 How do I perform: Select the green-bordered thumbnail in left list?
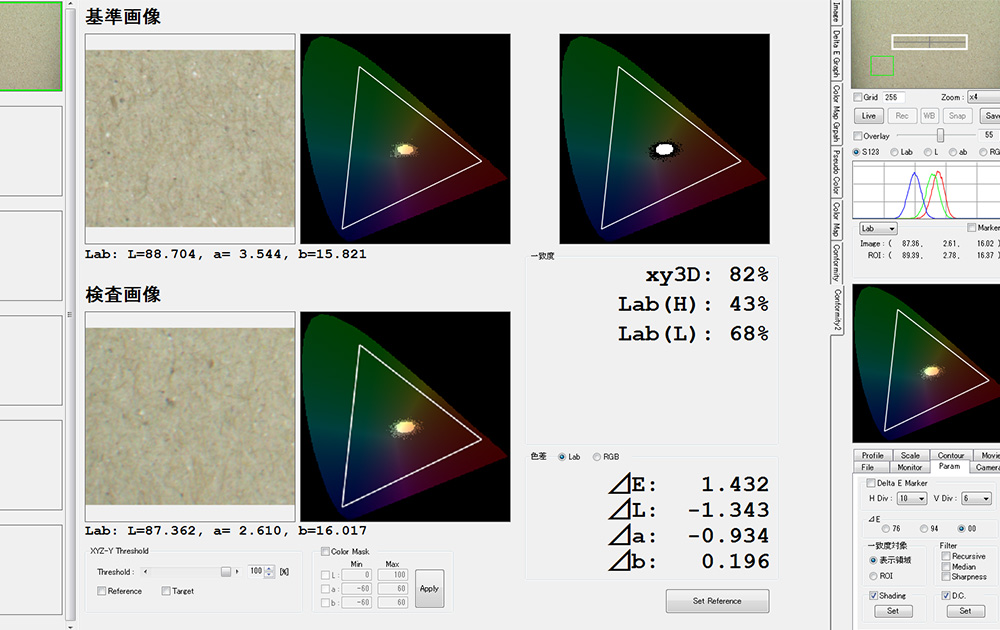click(x=31, y=46)
